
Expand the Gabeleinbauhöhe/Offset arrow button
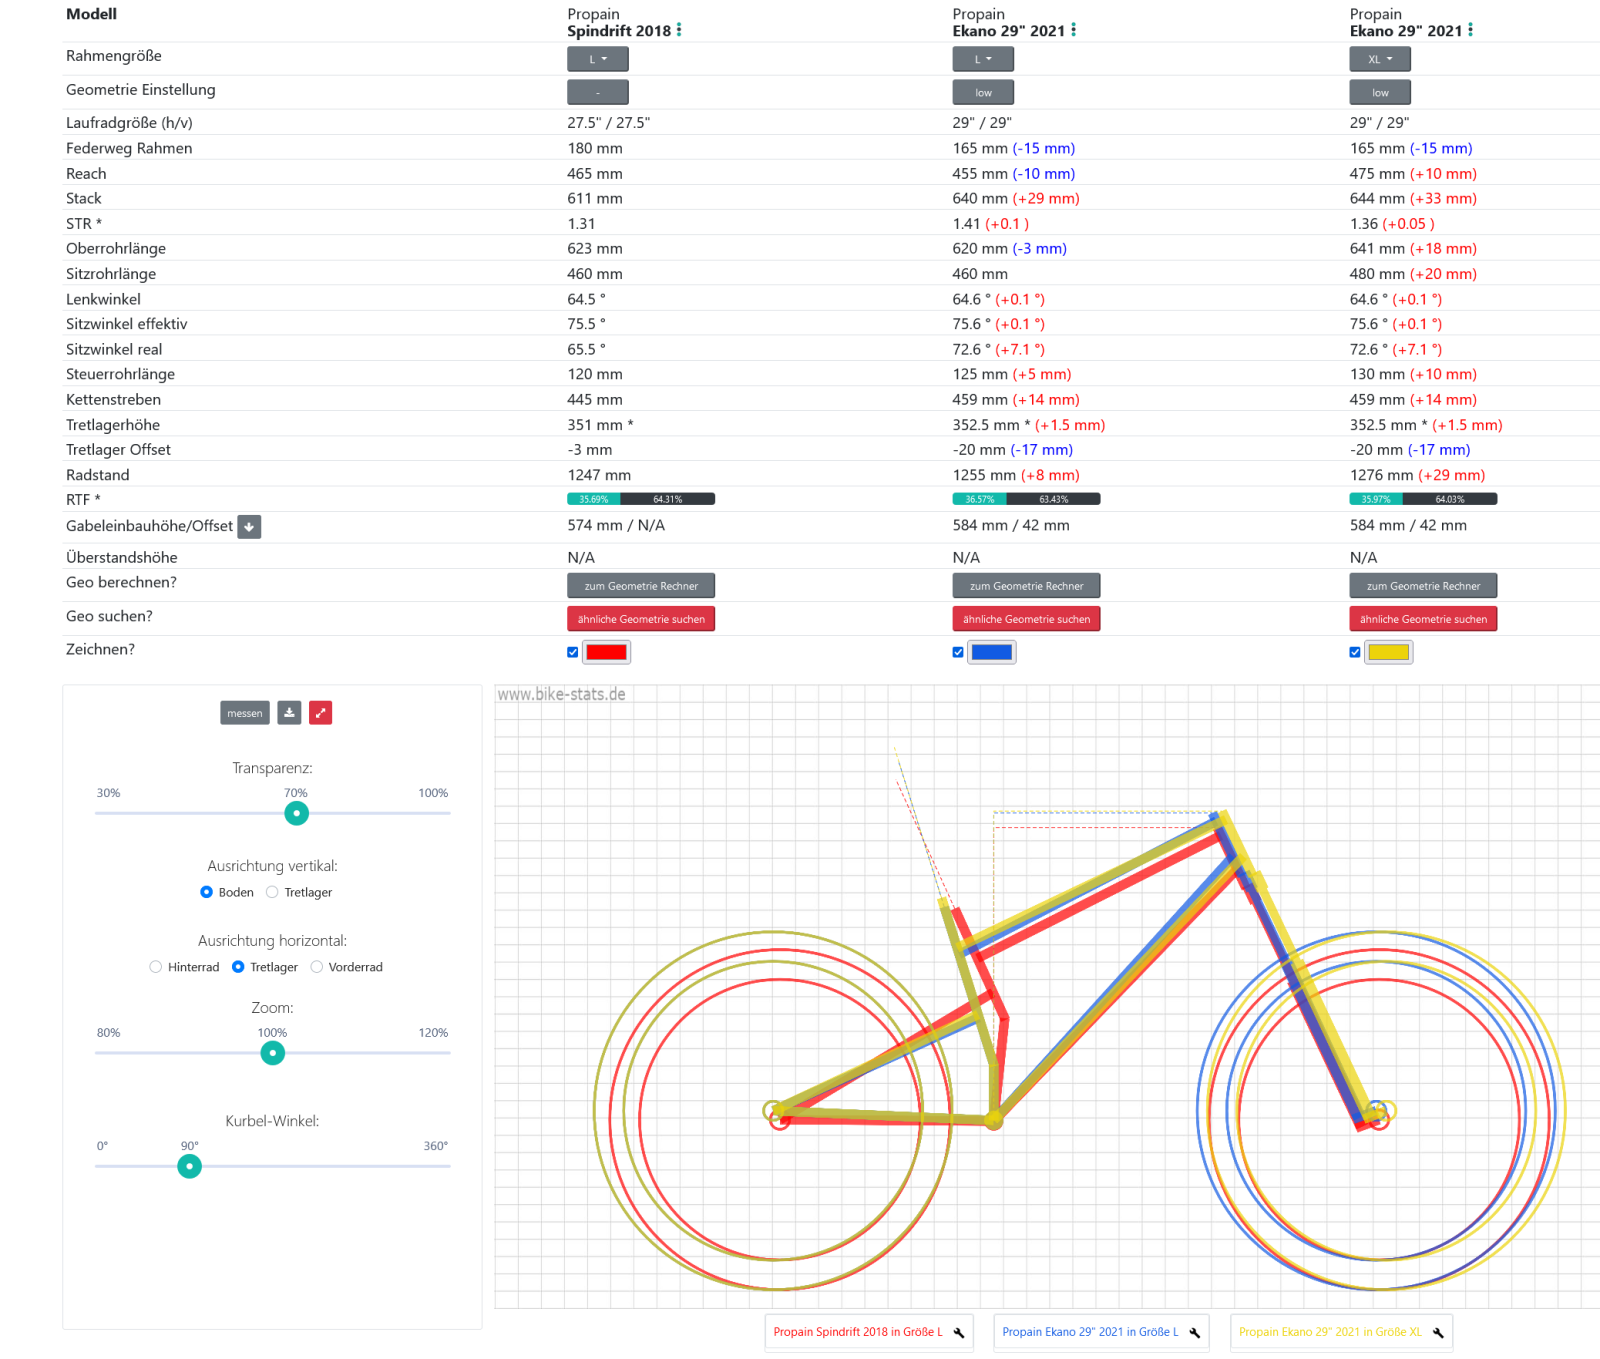[249, 527]
